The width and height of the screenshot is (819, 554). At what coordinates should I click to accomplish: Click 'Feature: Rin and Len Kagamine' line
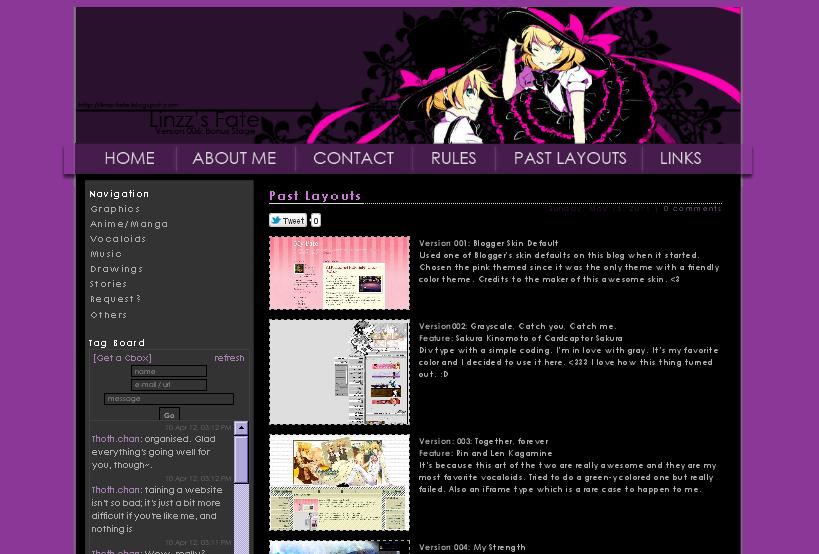[485, 453]
